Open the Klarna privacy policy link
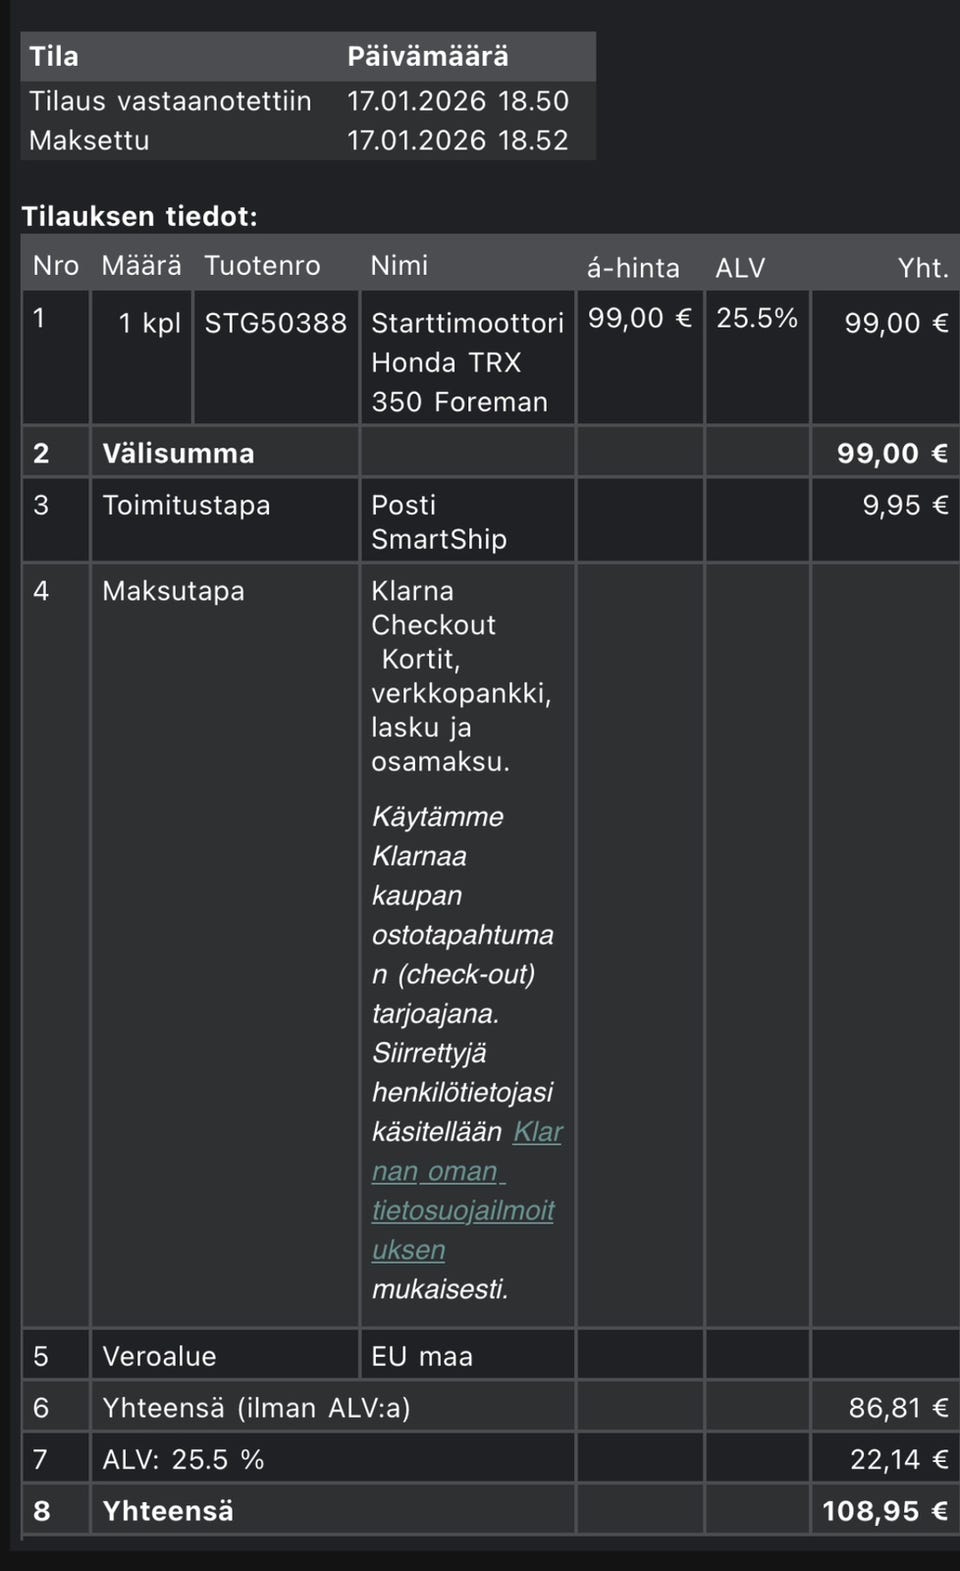960x1571 pixels. 462,1190
